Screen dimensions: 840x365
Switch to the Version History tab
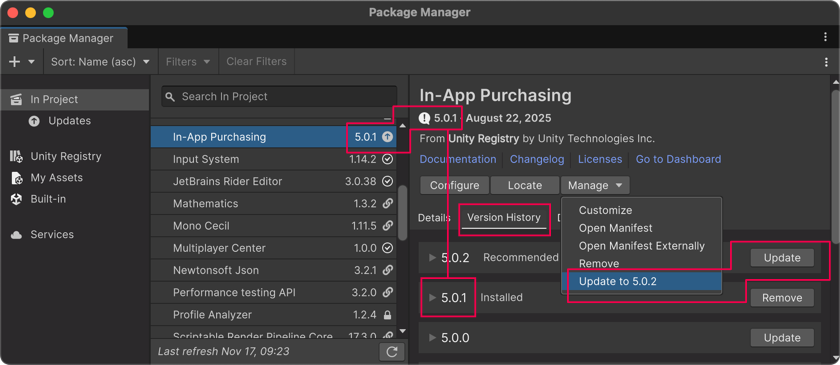click(504, 218)
